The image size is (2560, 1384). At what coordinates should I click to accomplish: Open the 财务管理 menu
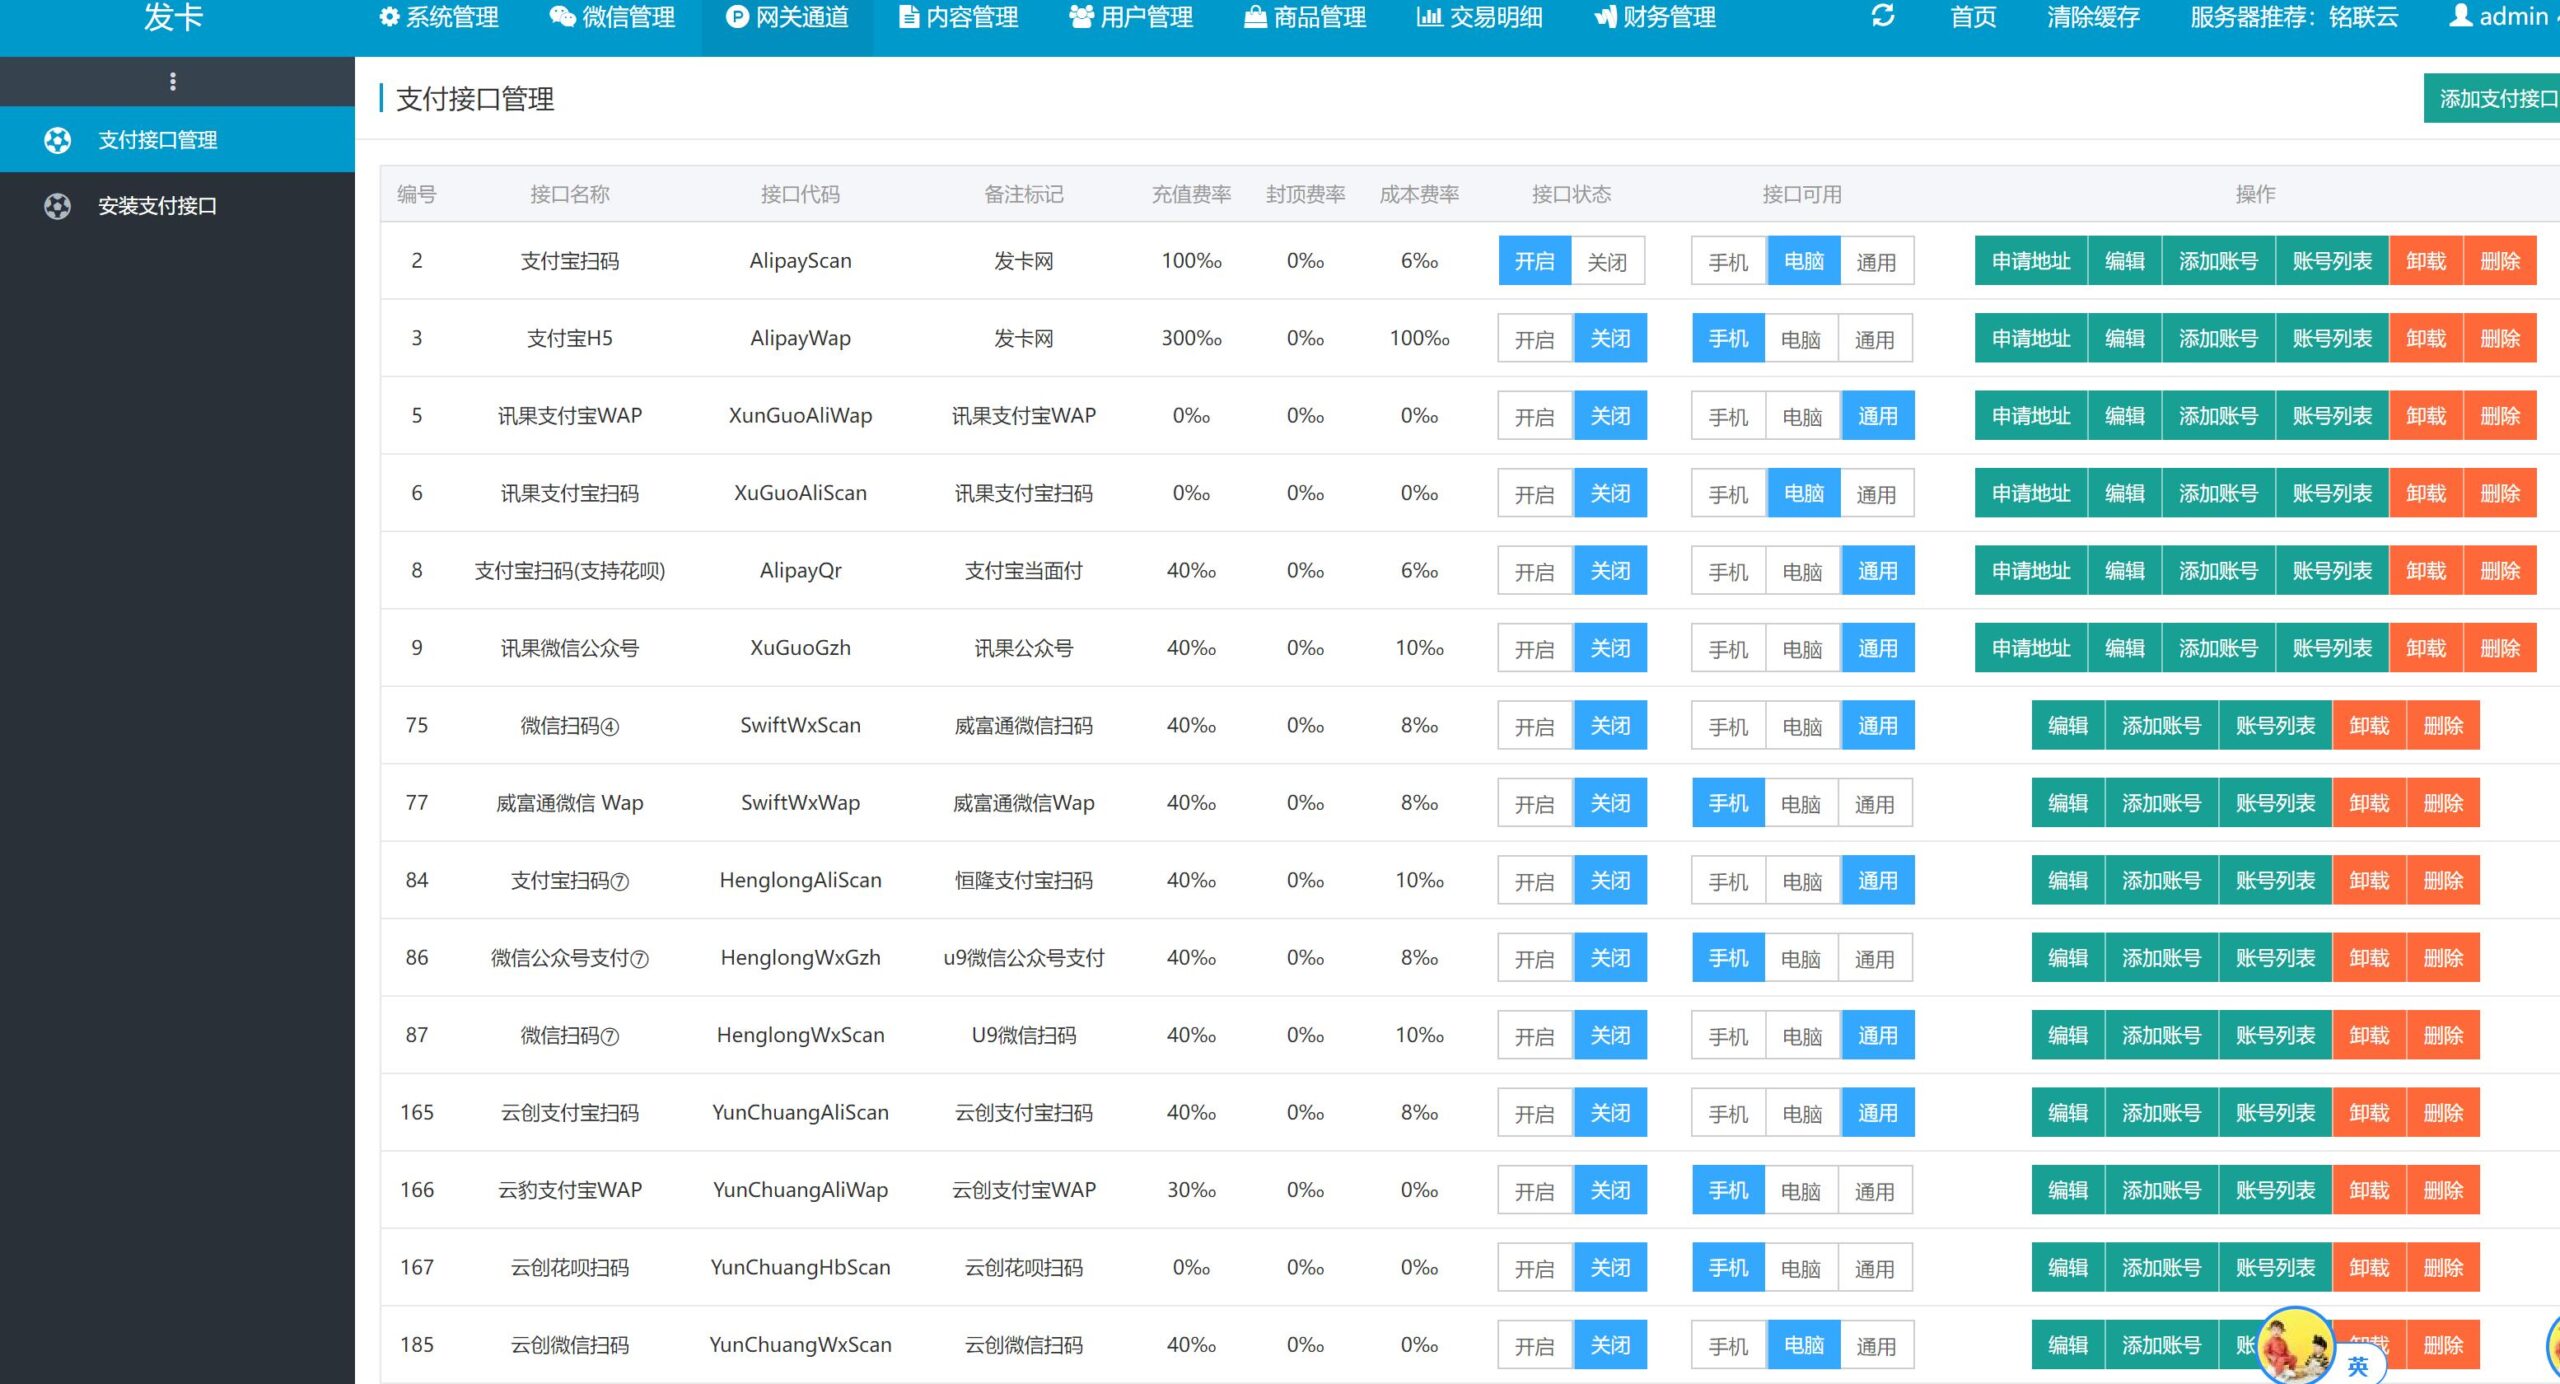click(1655, 17)
